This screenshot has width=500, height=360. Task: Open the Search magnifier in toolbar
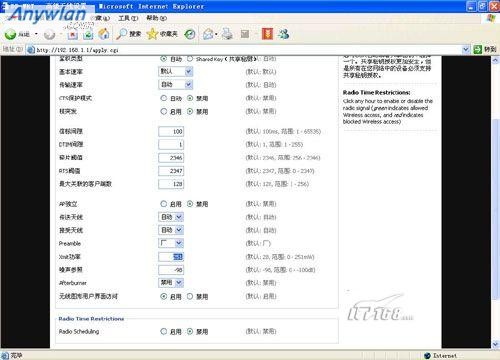click(122, 34)
